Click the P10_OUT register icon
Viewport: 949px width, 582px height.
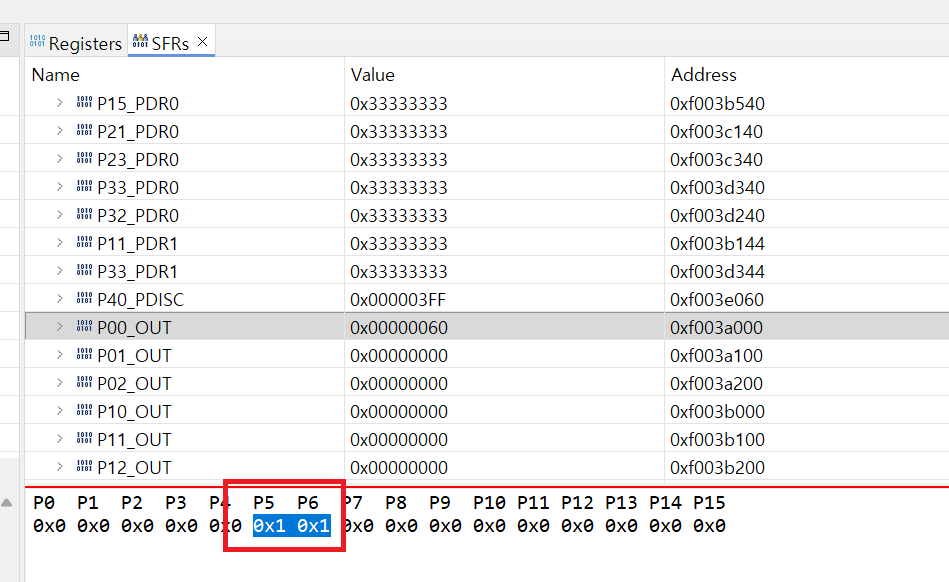pos(84,411)
